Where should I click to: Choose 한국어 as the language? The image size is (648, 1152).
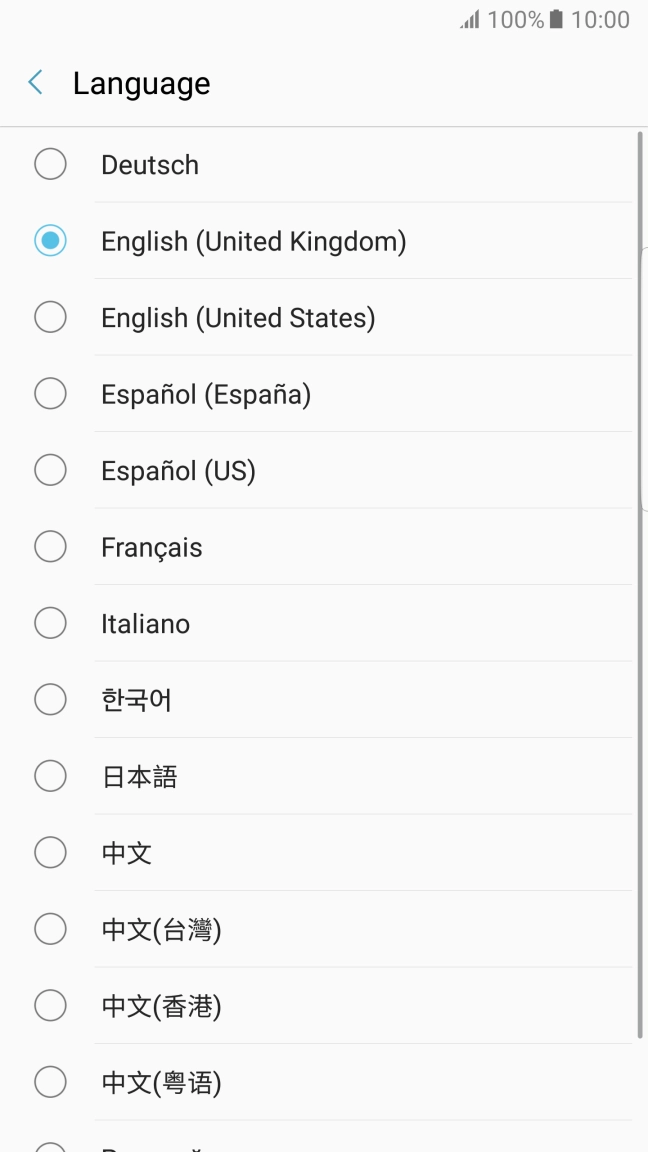pos(50,699)
